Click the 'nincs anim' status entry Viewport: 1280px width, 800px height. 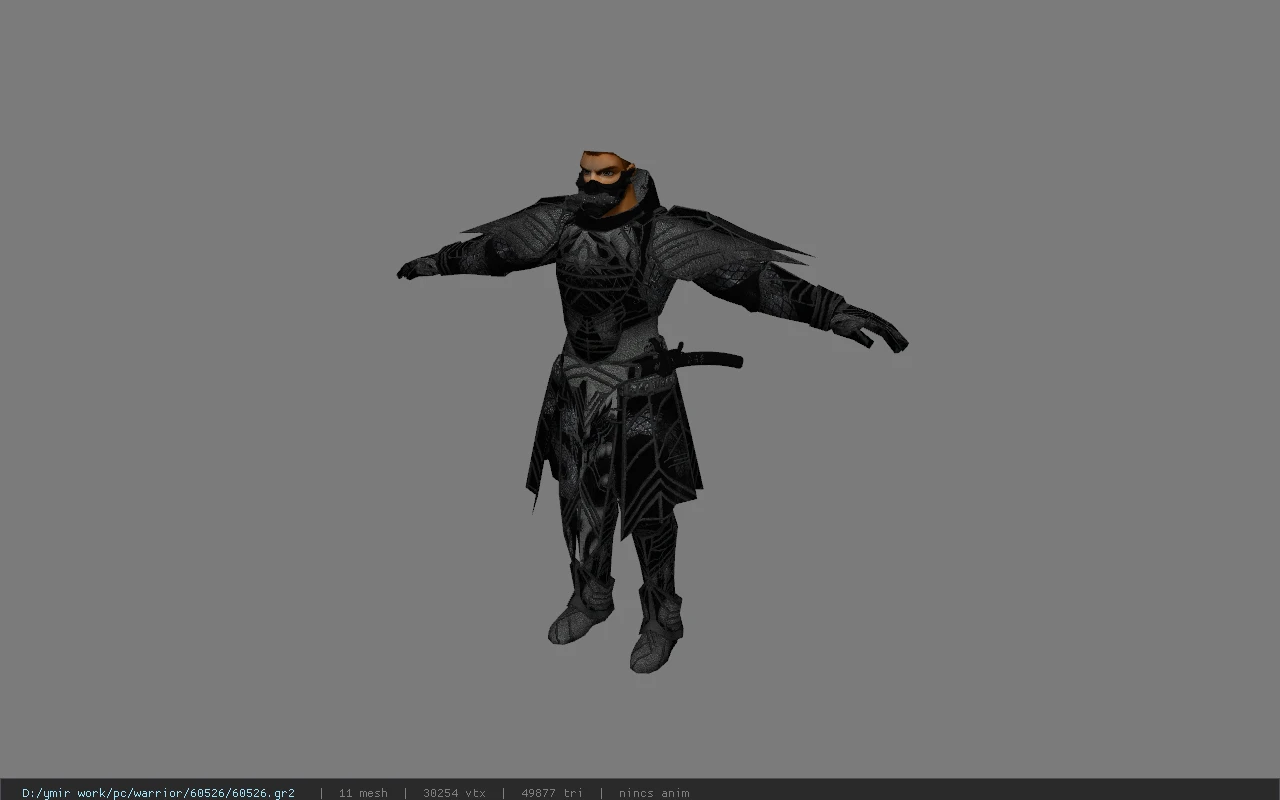coord(654,793)
